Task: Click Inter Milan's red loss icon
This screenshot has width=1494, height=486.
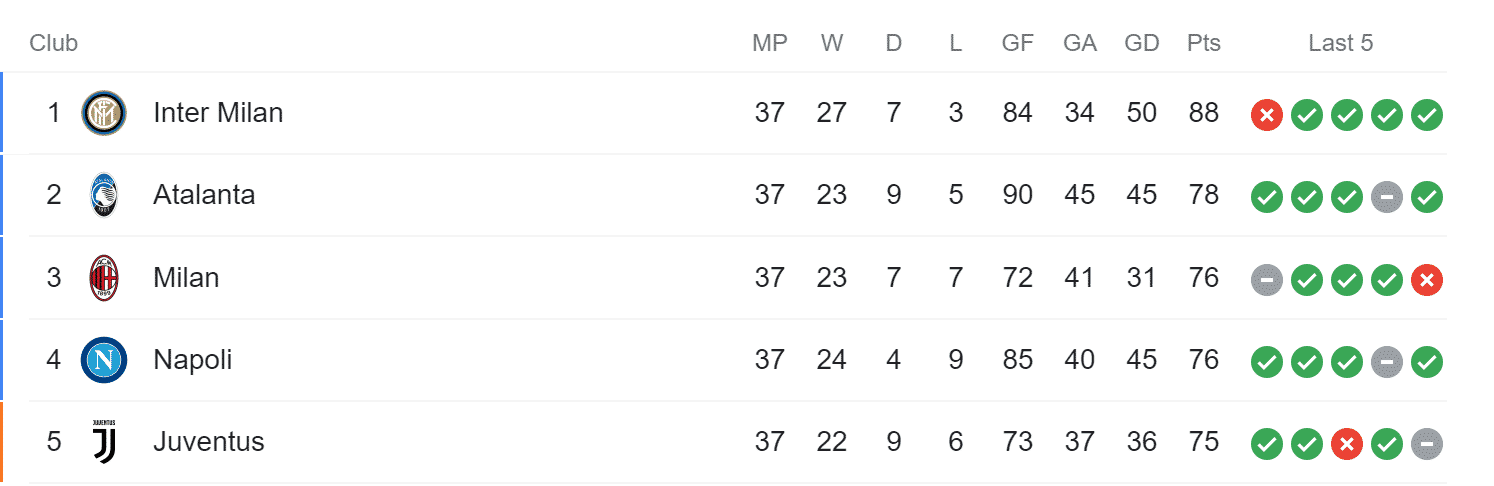Action: (x=1266, y=115)
